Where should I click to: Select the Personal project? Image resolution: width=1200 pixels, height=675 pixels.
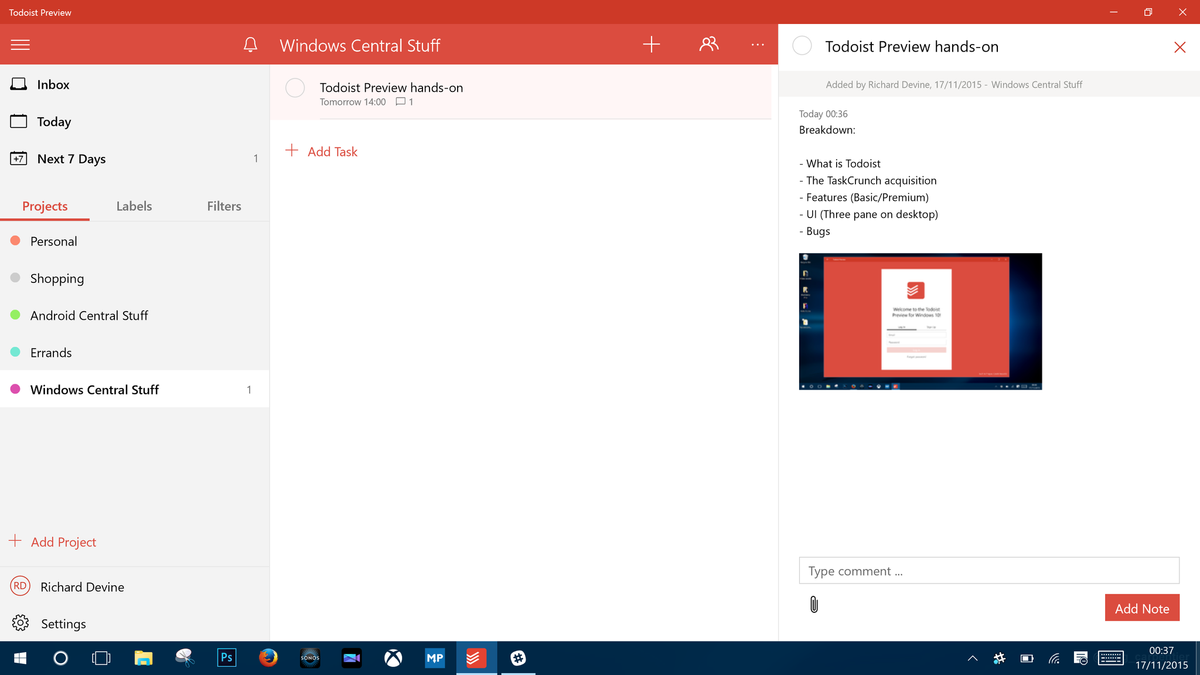coord(134,241)
